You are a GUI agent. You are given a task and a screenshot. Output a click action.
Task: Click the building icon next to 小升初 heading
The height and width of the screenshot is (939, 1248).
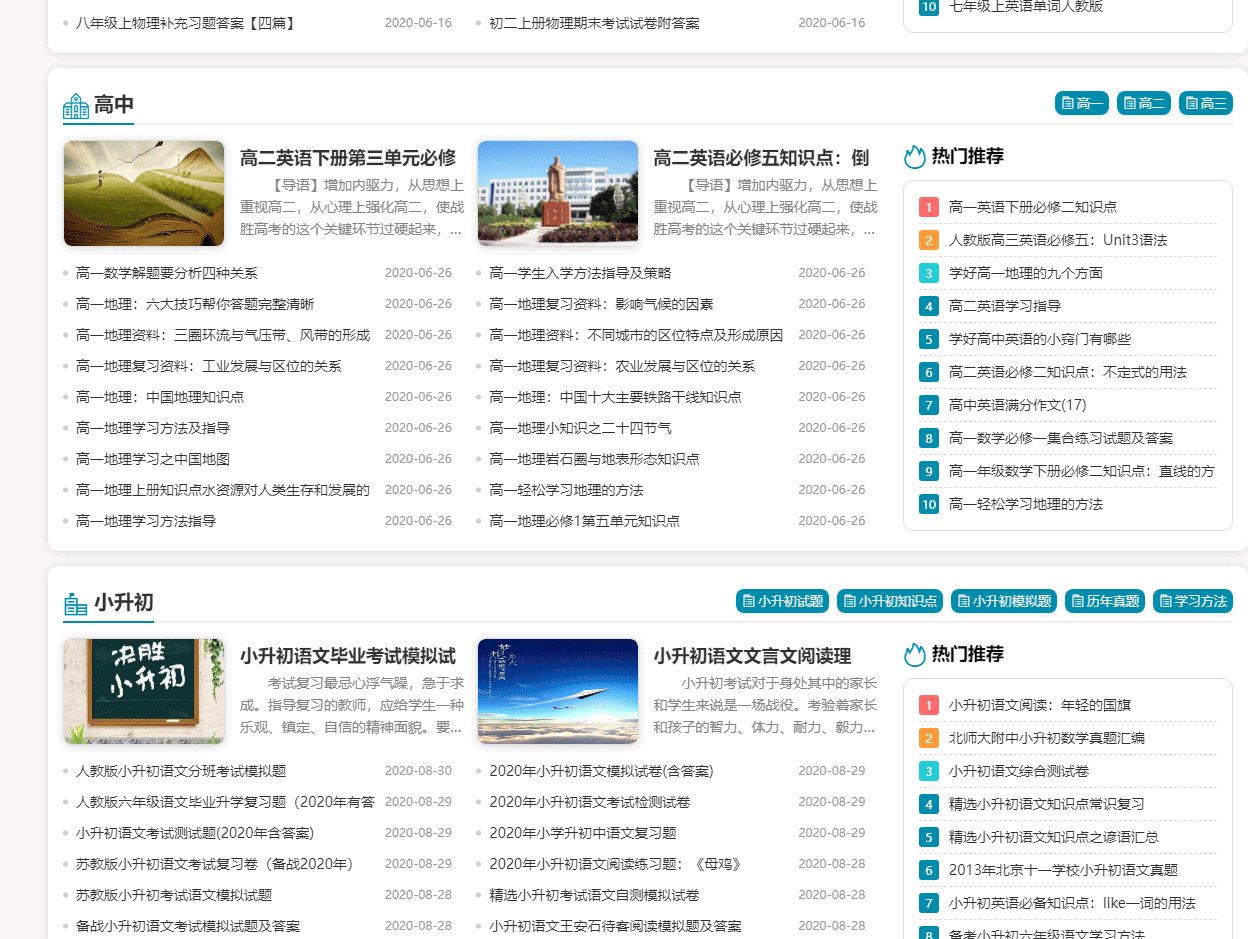point(75,601)
